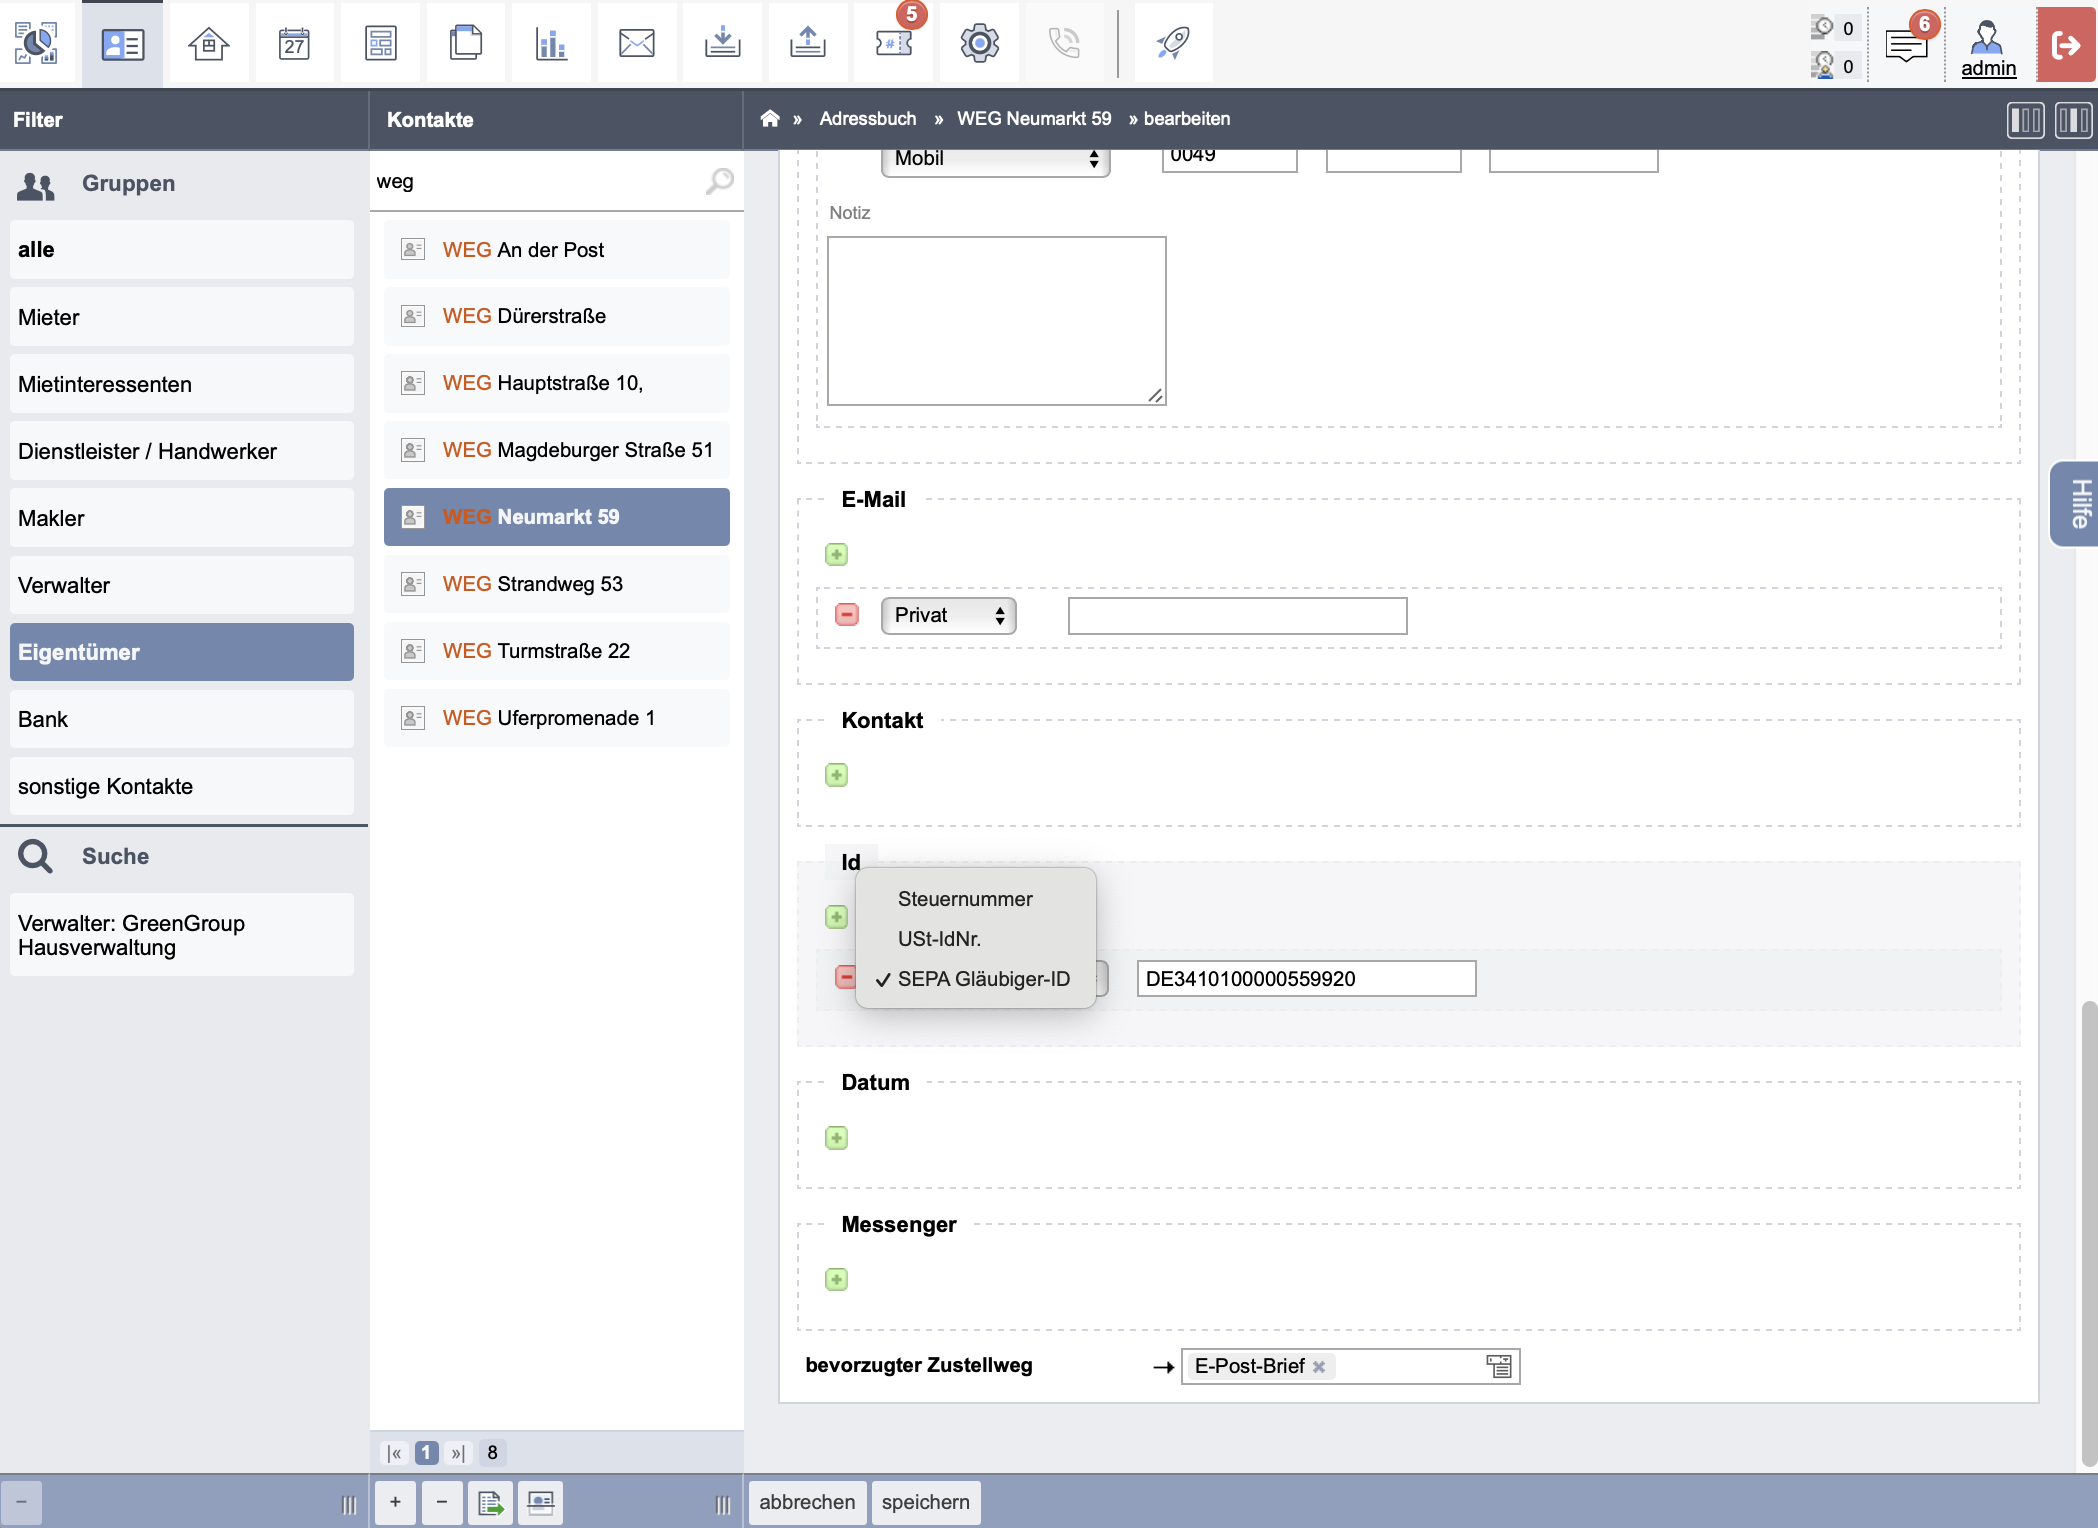Filter by the Eigentümer group
Viewport: 2098px width, 1528px height.
(182, 652)
